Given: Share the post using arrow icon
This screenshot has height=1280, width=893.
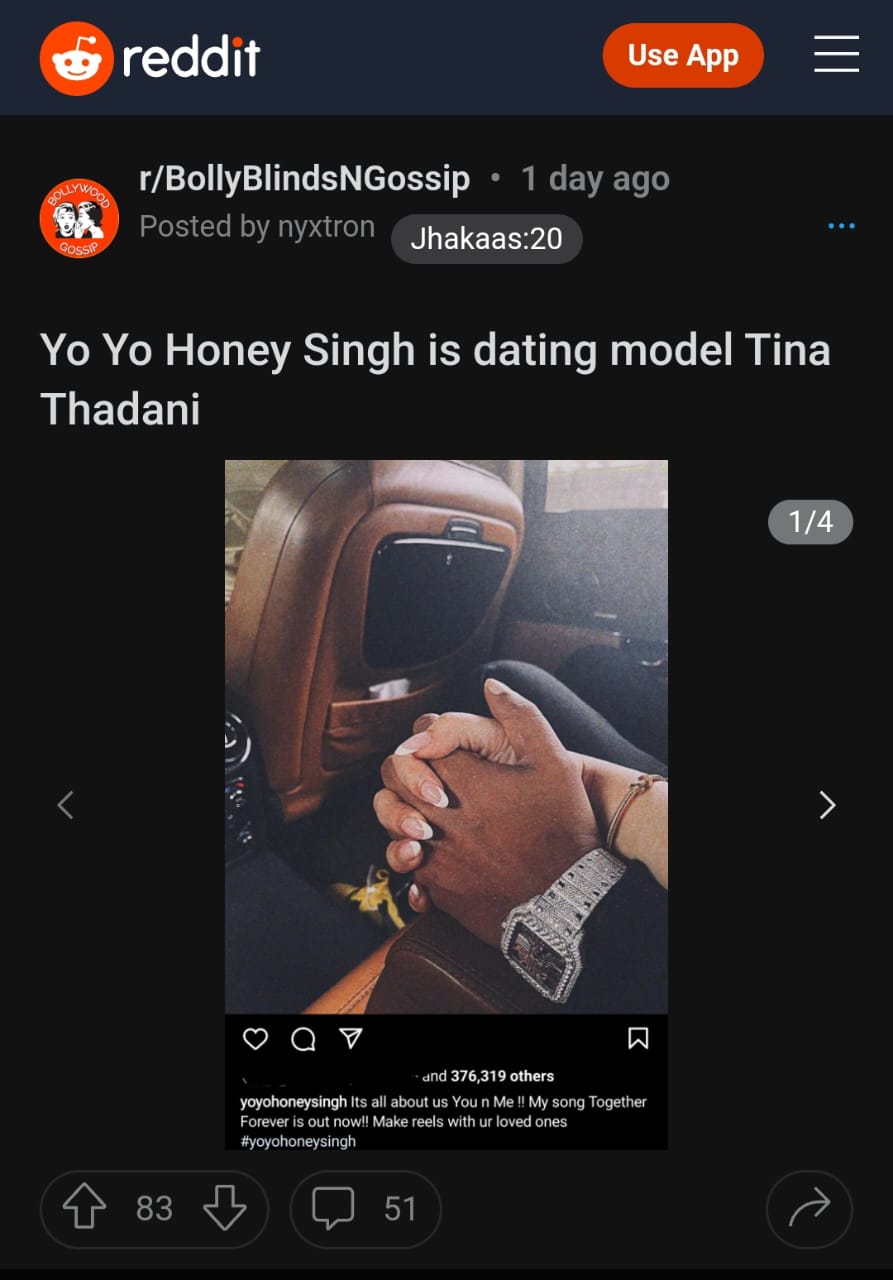Looking at the screenshot, I should point(809,1209).
